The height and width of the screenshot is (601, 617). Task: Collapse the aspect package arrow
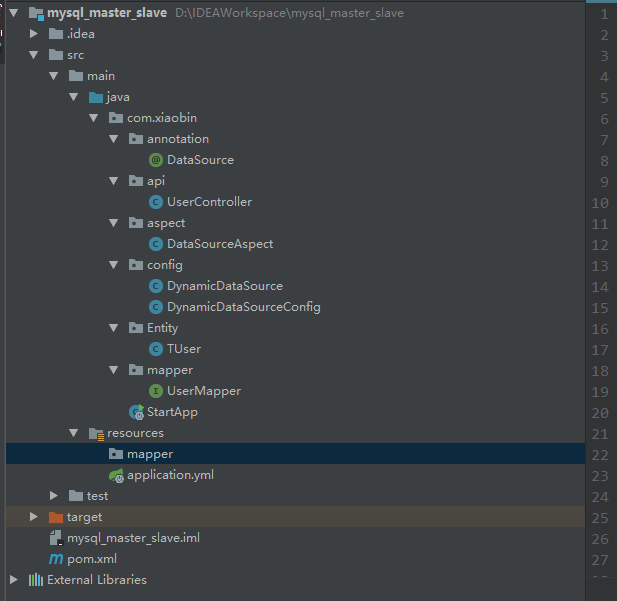(114, 223)
